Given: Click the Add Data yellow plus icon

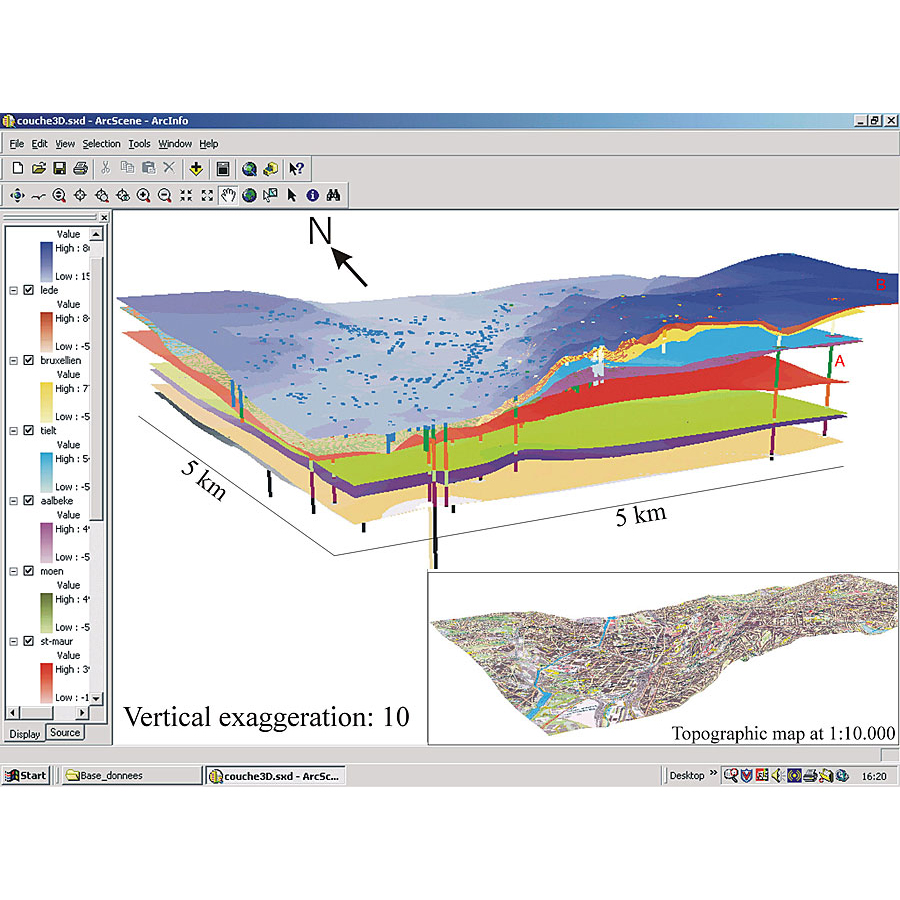Looking at the screenshot, I should coord(196,169).
